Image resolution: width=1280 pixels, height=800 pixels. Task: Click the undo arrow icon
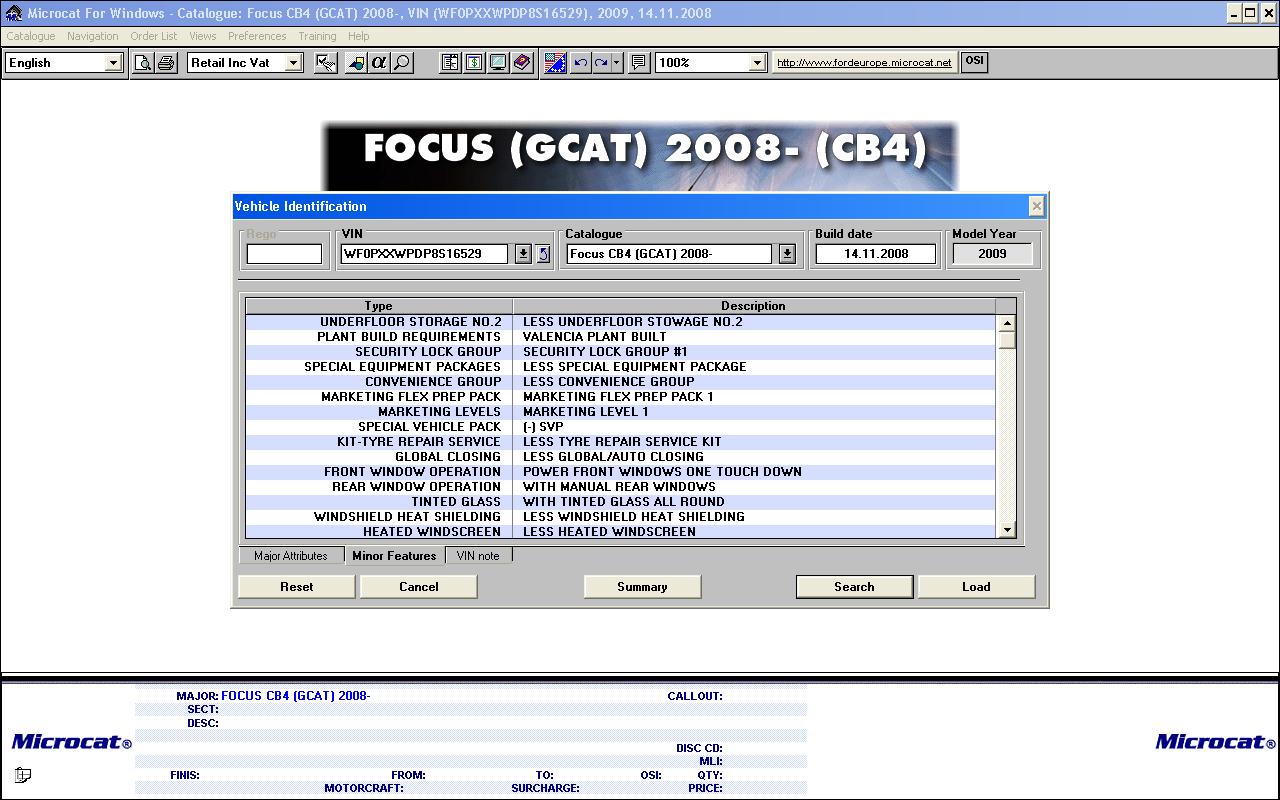click(580, 62)
